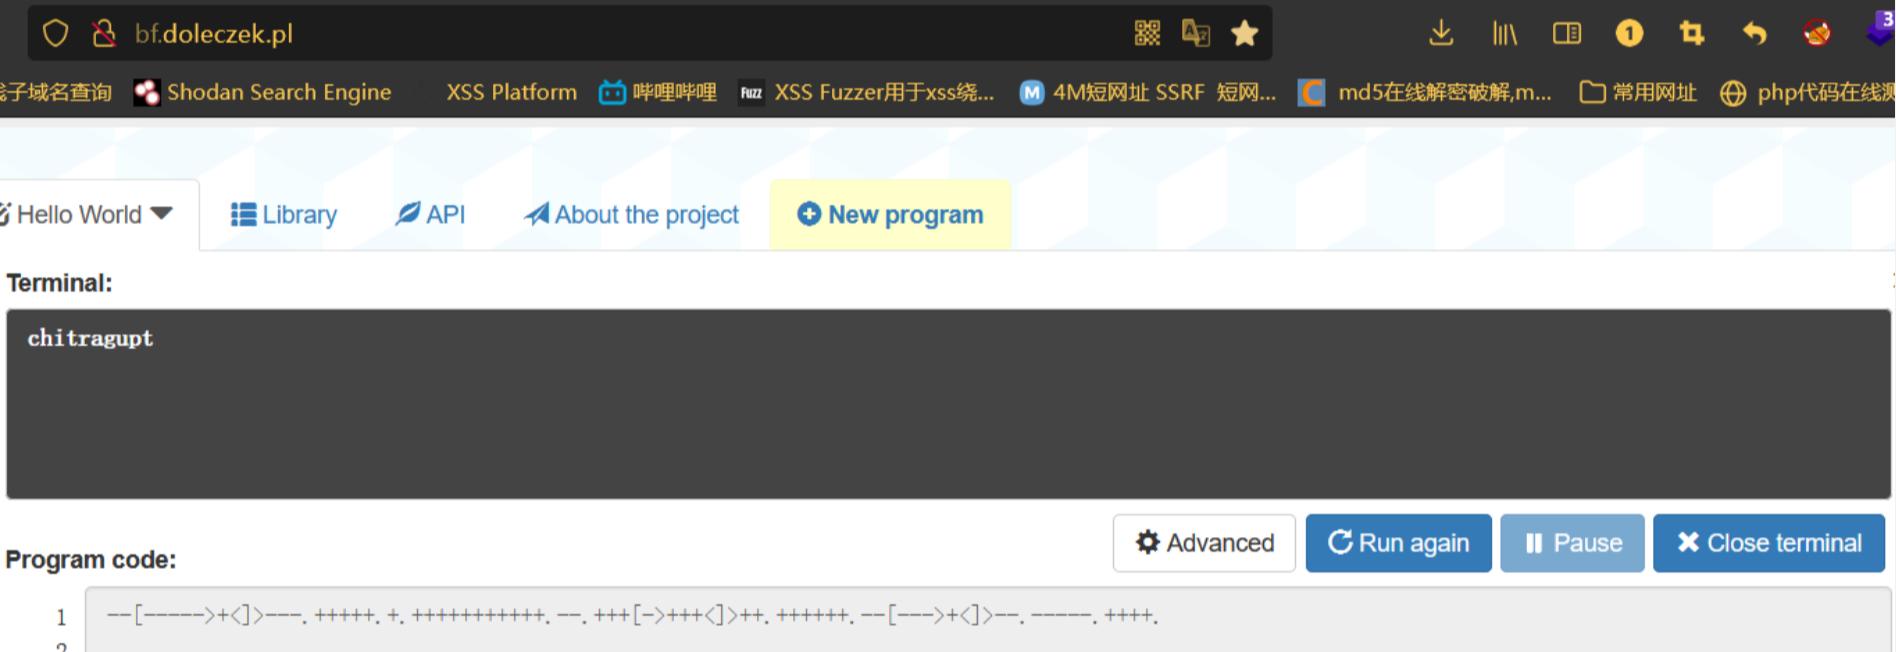Open the 4M短网址 SSRF bookmark
This screenshot has width=1896, height=652.
pos(1148,93)
